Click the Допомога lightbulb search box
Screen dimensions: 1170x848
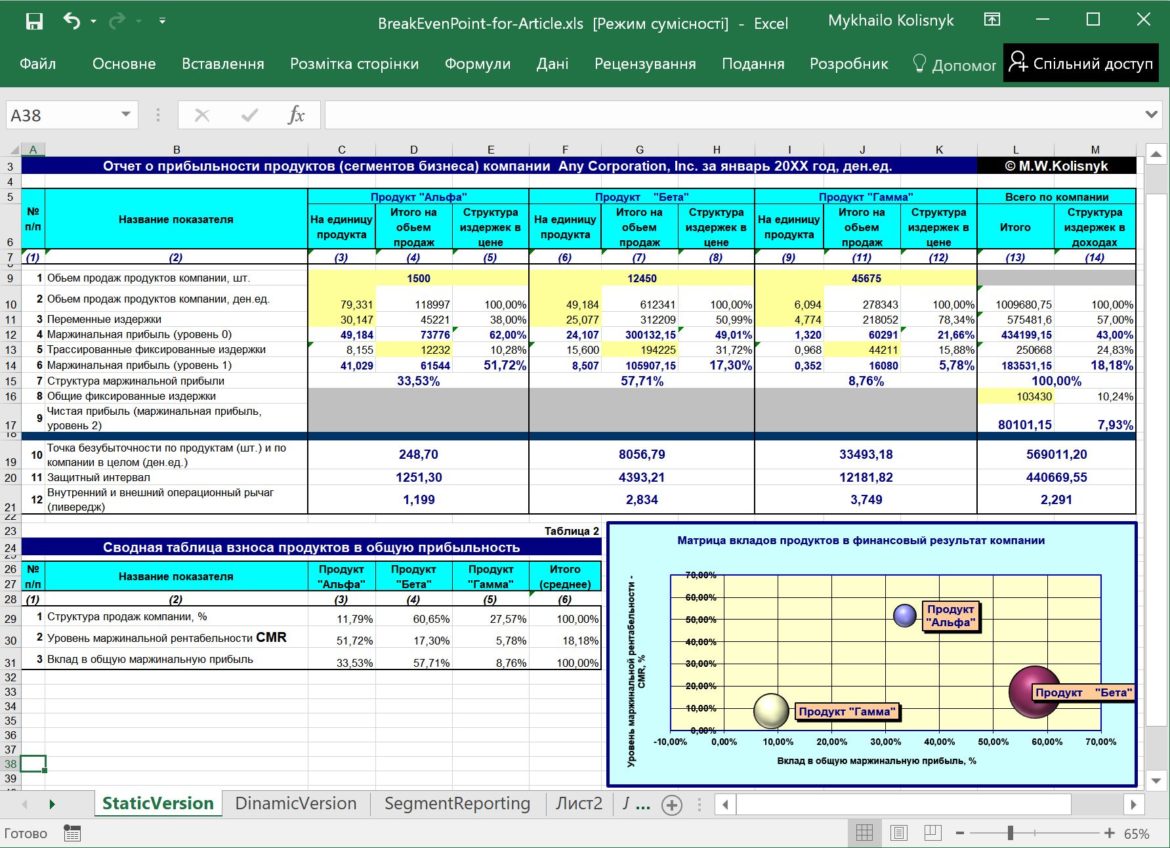coord(954,65)
